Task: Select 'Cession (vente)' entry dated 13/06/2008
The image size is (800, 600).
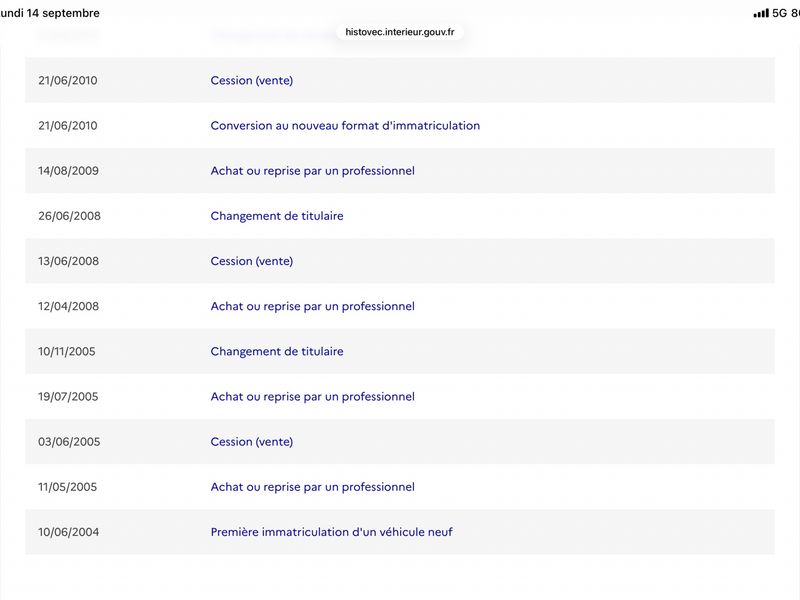Action: pyautogui.click(x=252, y=261)
